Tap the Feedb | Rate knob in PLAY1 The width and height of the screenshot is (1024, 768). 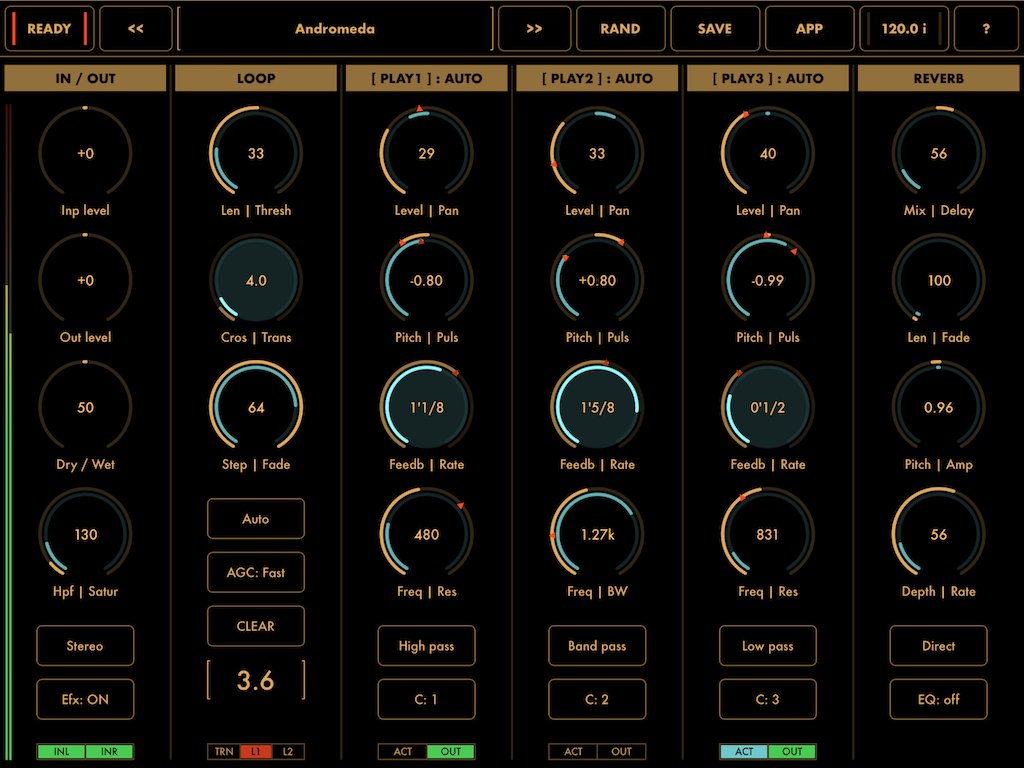pyautogui.click(x=426, y=408)
